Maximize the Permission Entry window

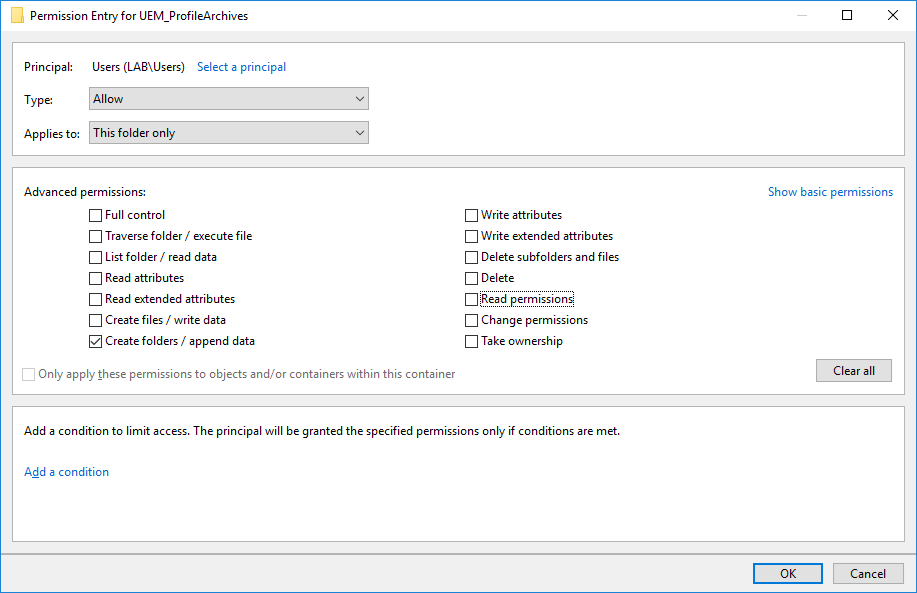coord(847,16)
